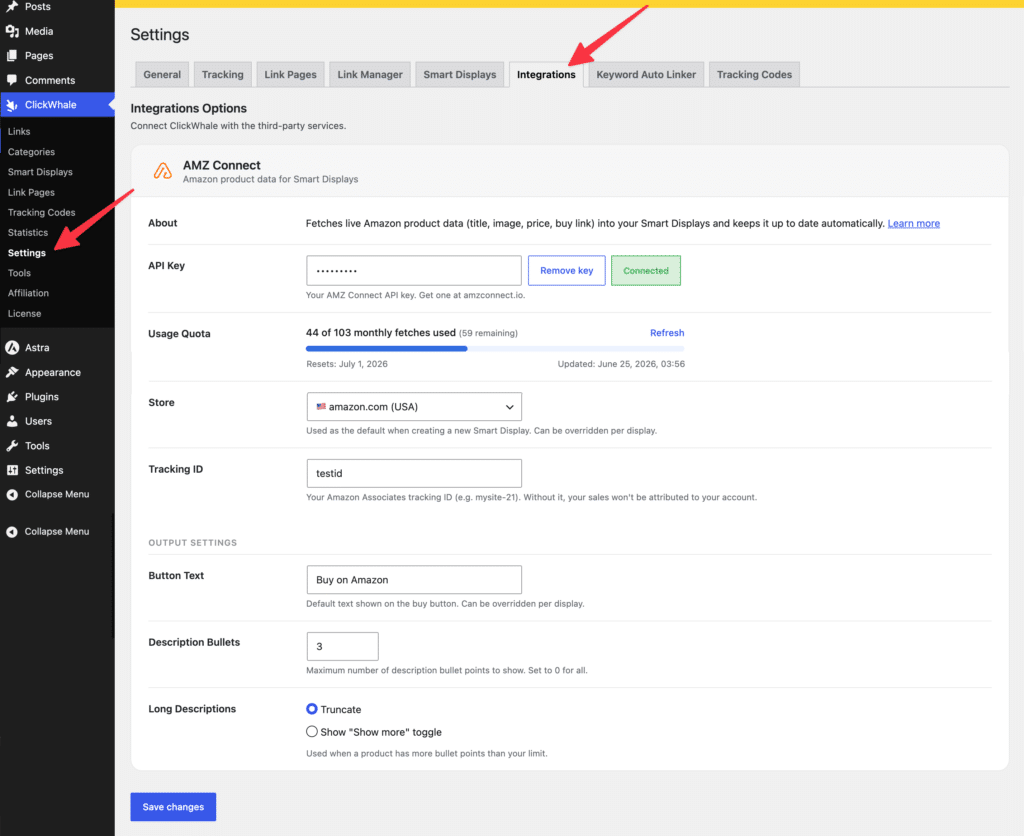Click the WordPress Settings sliders icon
This screenshot has height=836, width=1024.
(x=12, y=470)
